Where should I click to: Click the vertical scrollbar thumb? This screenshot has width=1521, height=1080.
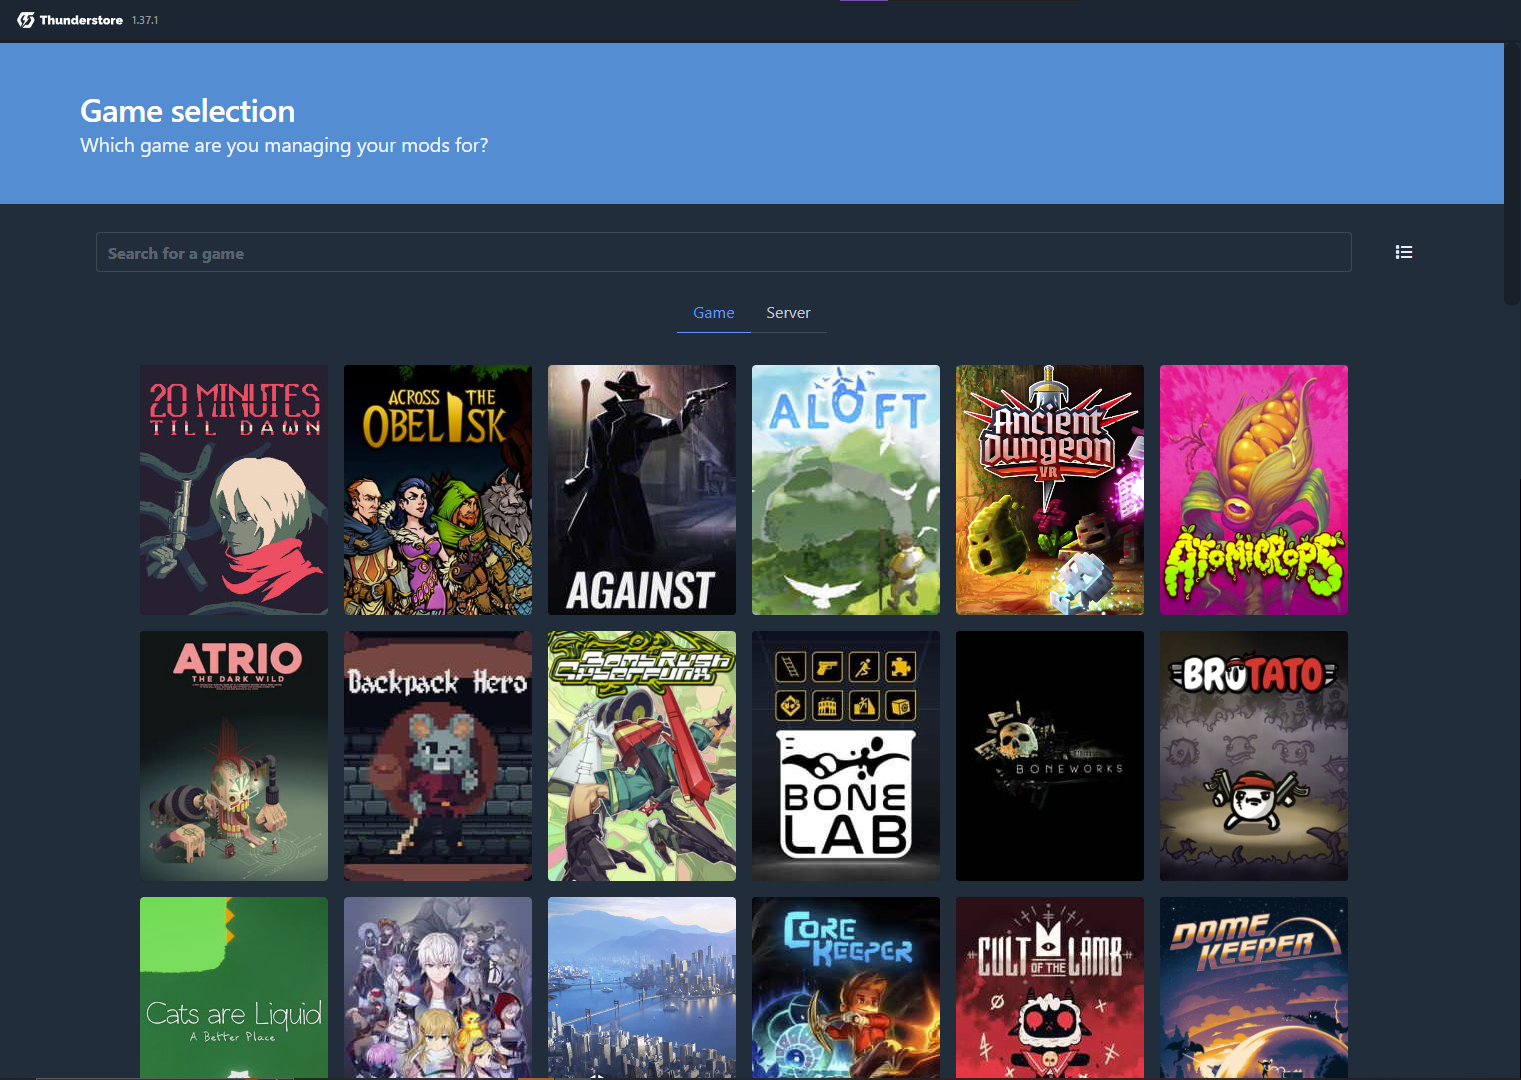(x=1512, y=174)
